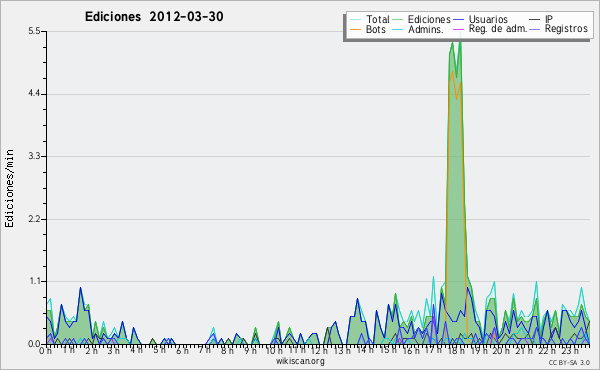Click the green Ediciones legend swatch
600x370 pixels.
point(398,20)
